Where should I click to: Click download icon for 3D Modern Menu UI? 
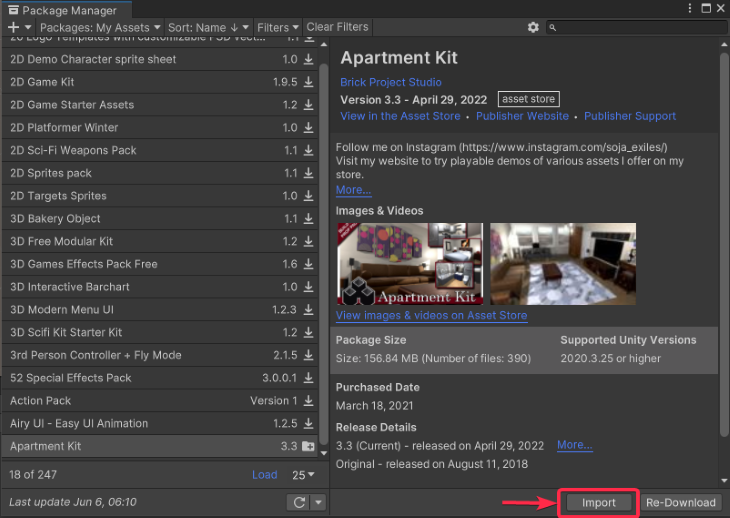308,309
